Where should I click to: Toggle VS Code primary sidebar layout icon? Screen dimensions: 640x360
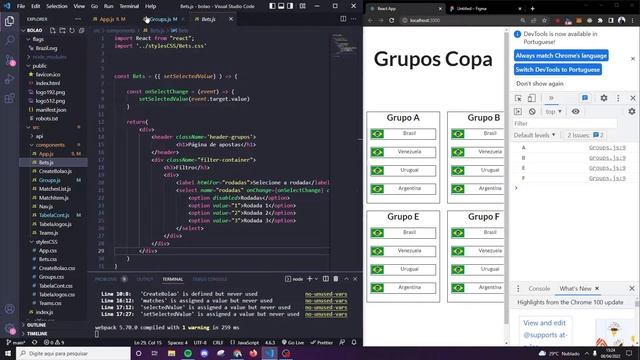(x=272, y=6)
